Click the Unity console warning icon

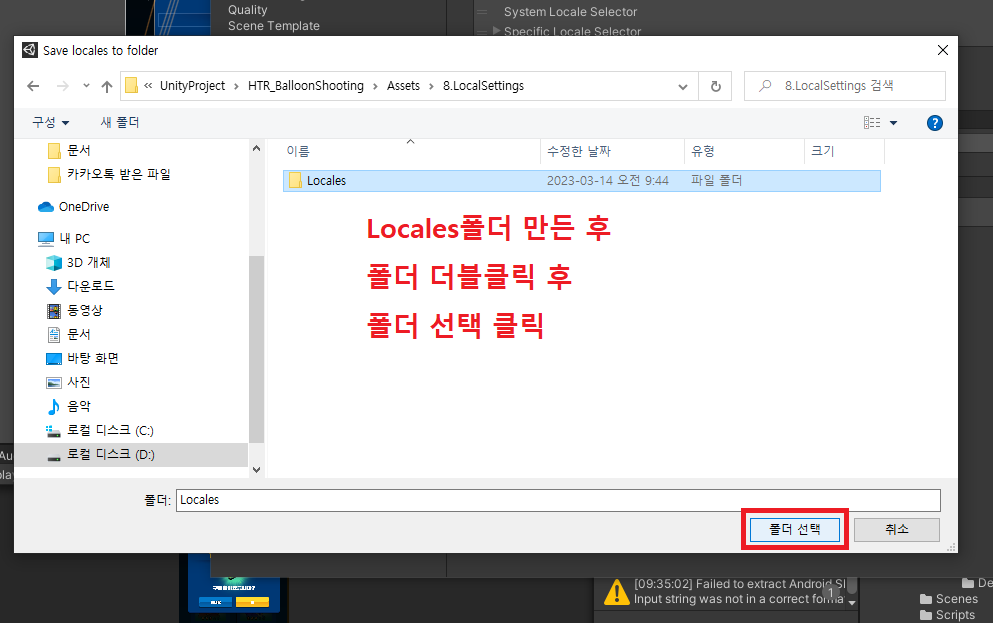point(616,593)
